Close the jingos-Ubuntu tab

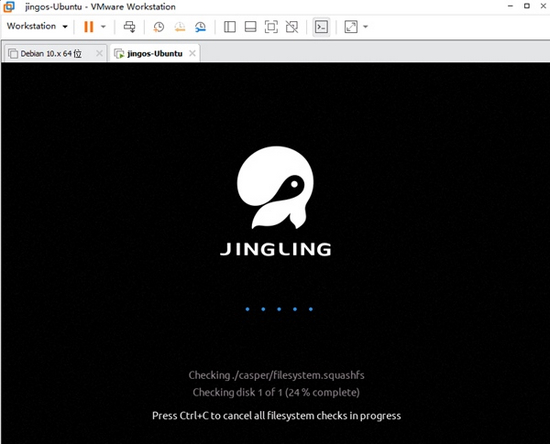pos(192,53)
